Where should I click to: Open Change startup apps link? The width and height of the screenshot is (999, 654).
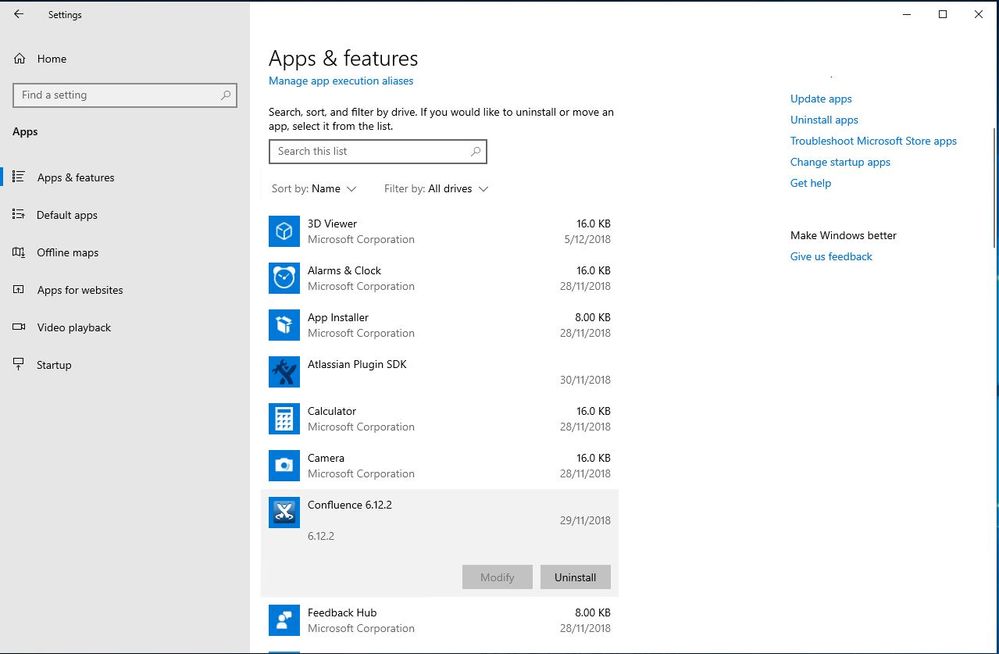(x=840, y=162)
